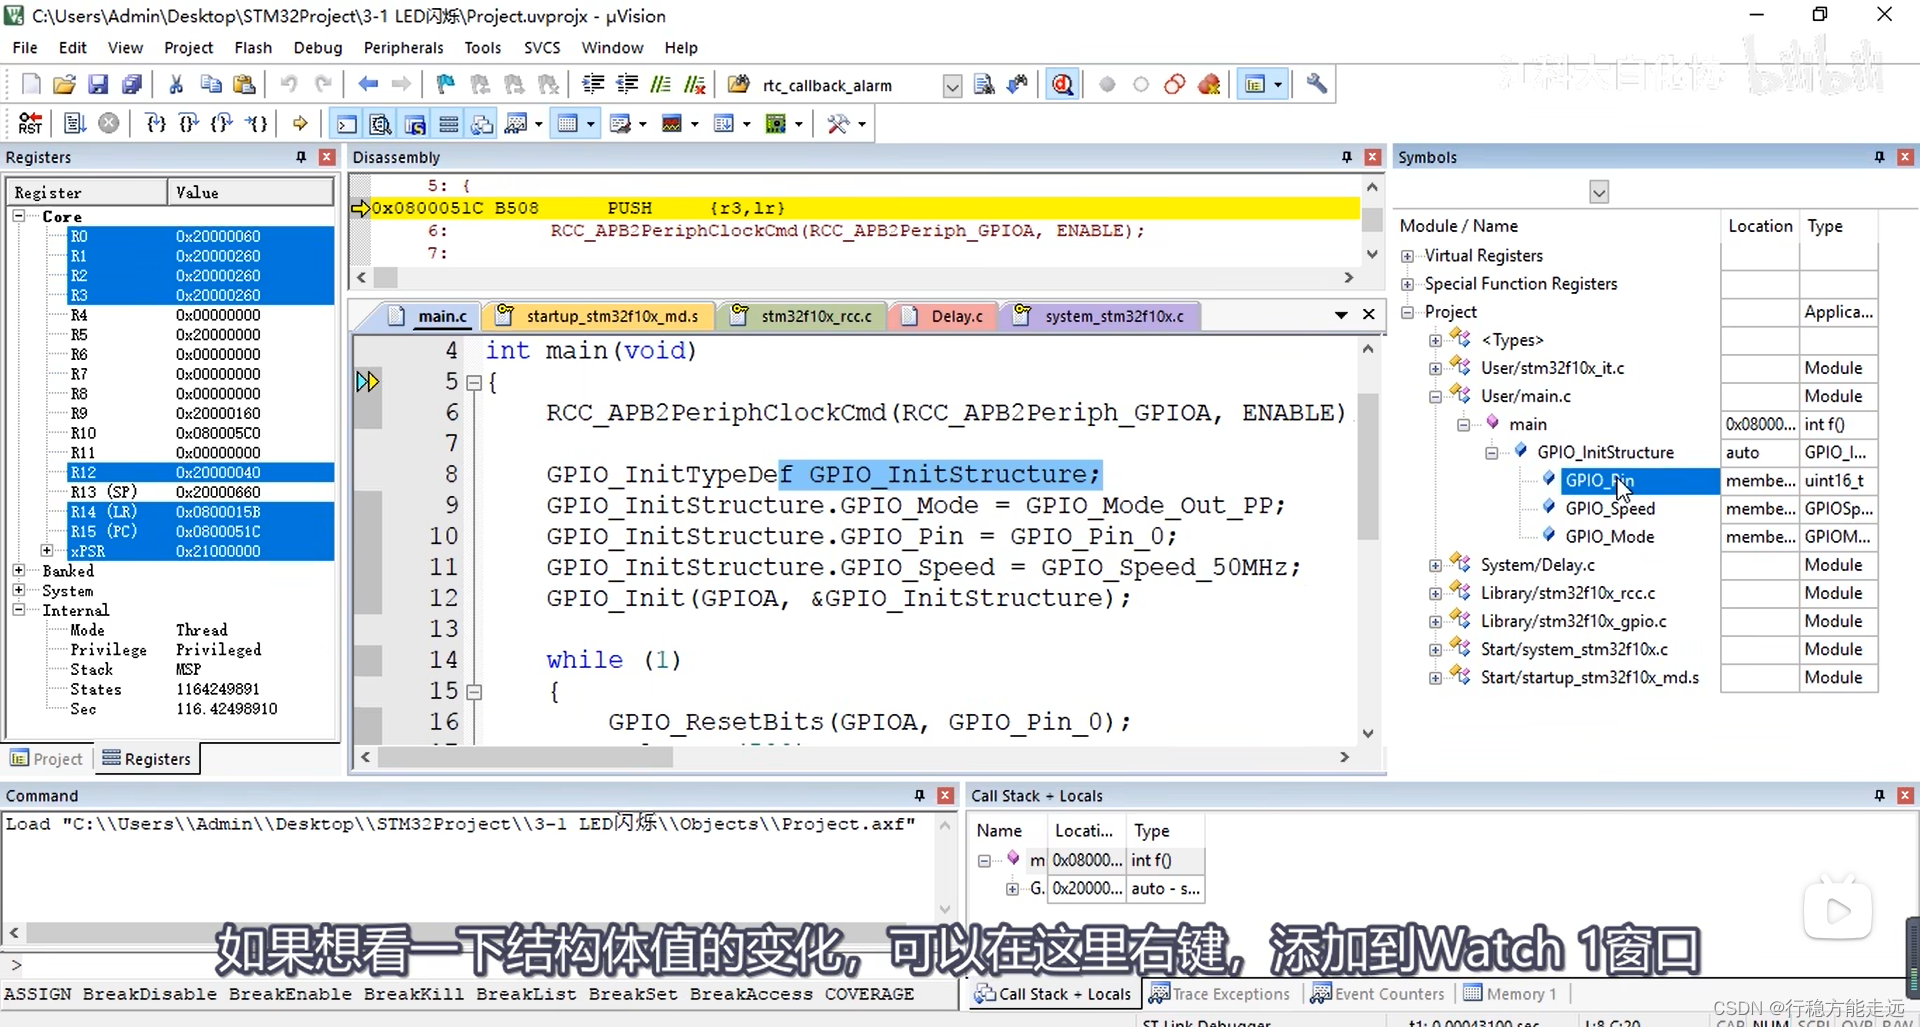
Task: Switch to the Trace Exceptions tab
Action: [x=1219, y=994]
